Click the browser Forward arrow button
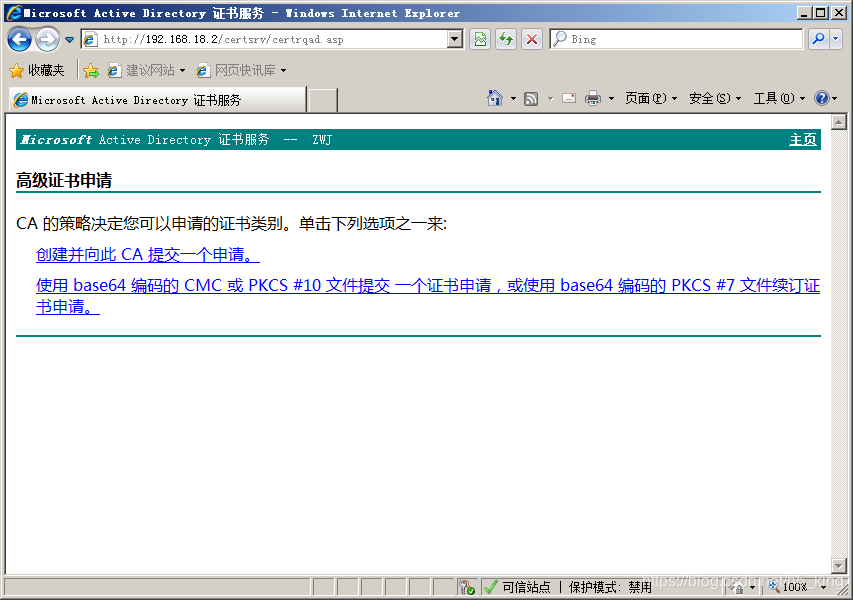853x600 pixels. click(x=48, y=39)
